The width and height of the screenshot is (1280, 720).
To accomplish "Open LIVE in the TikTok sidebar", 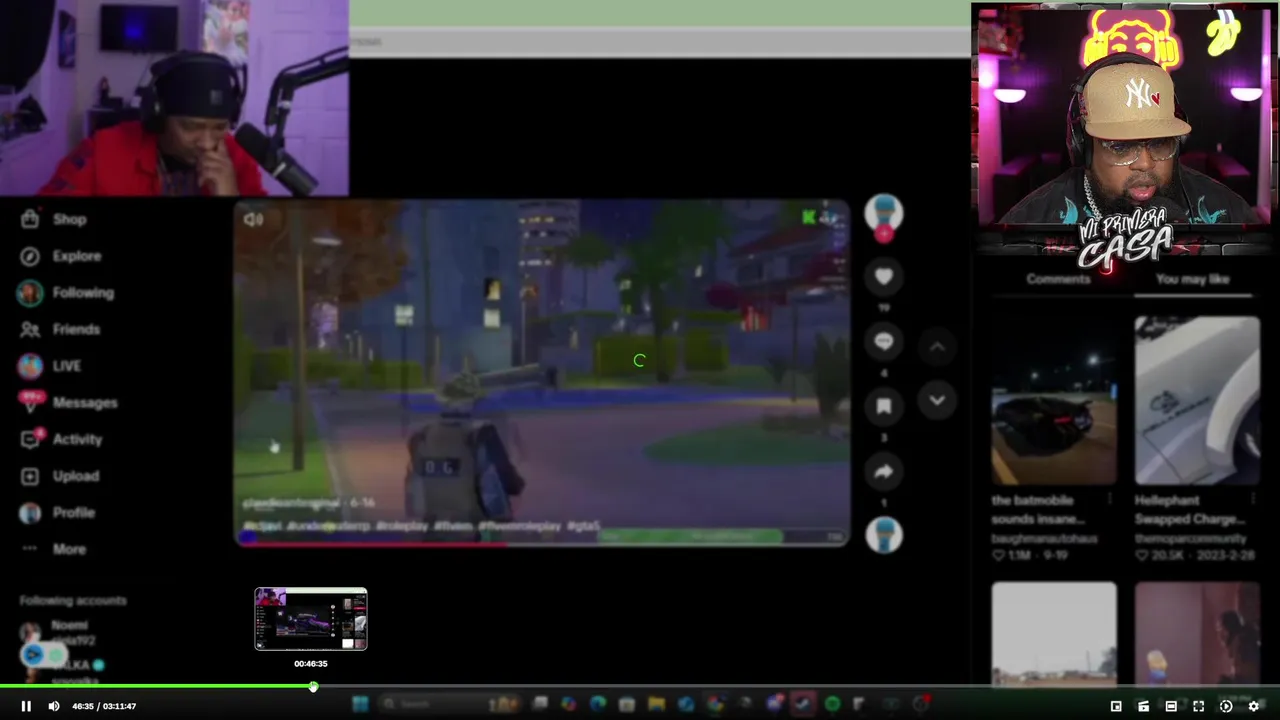I will tap(51, 366).
